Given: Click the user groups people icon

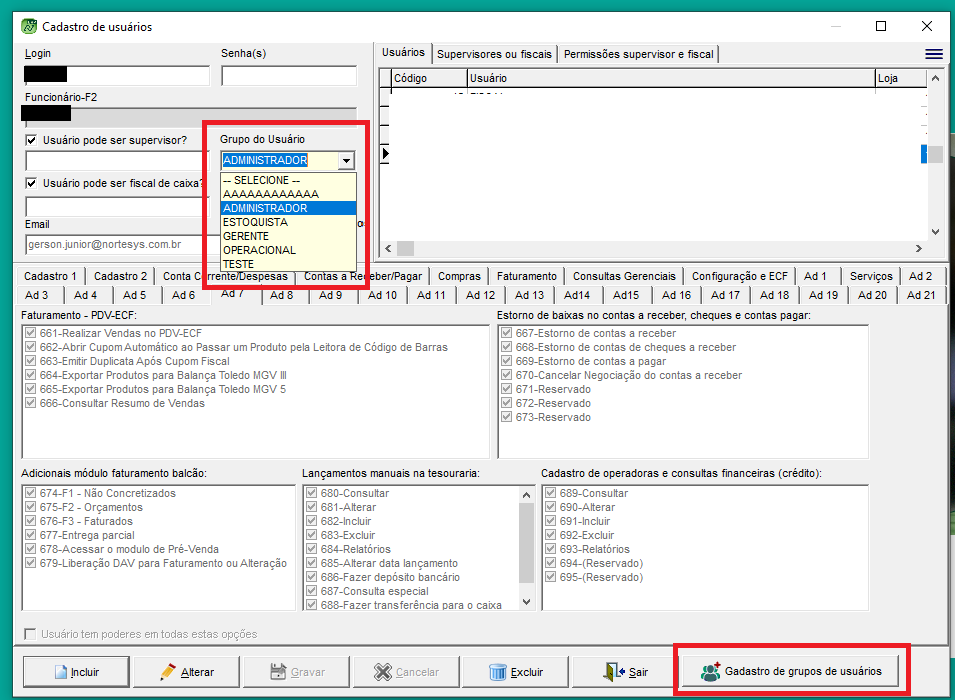Looking at the screenshot, I should pos(711,671).
